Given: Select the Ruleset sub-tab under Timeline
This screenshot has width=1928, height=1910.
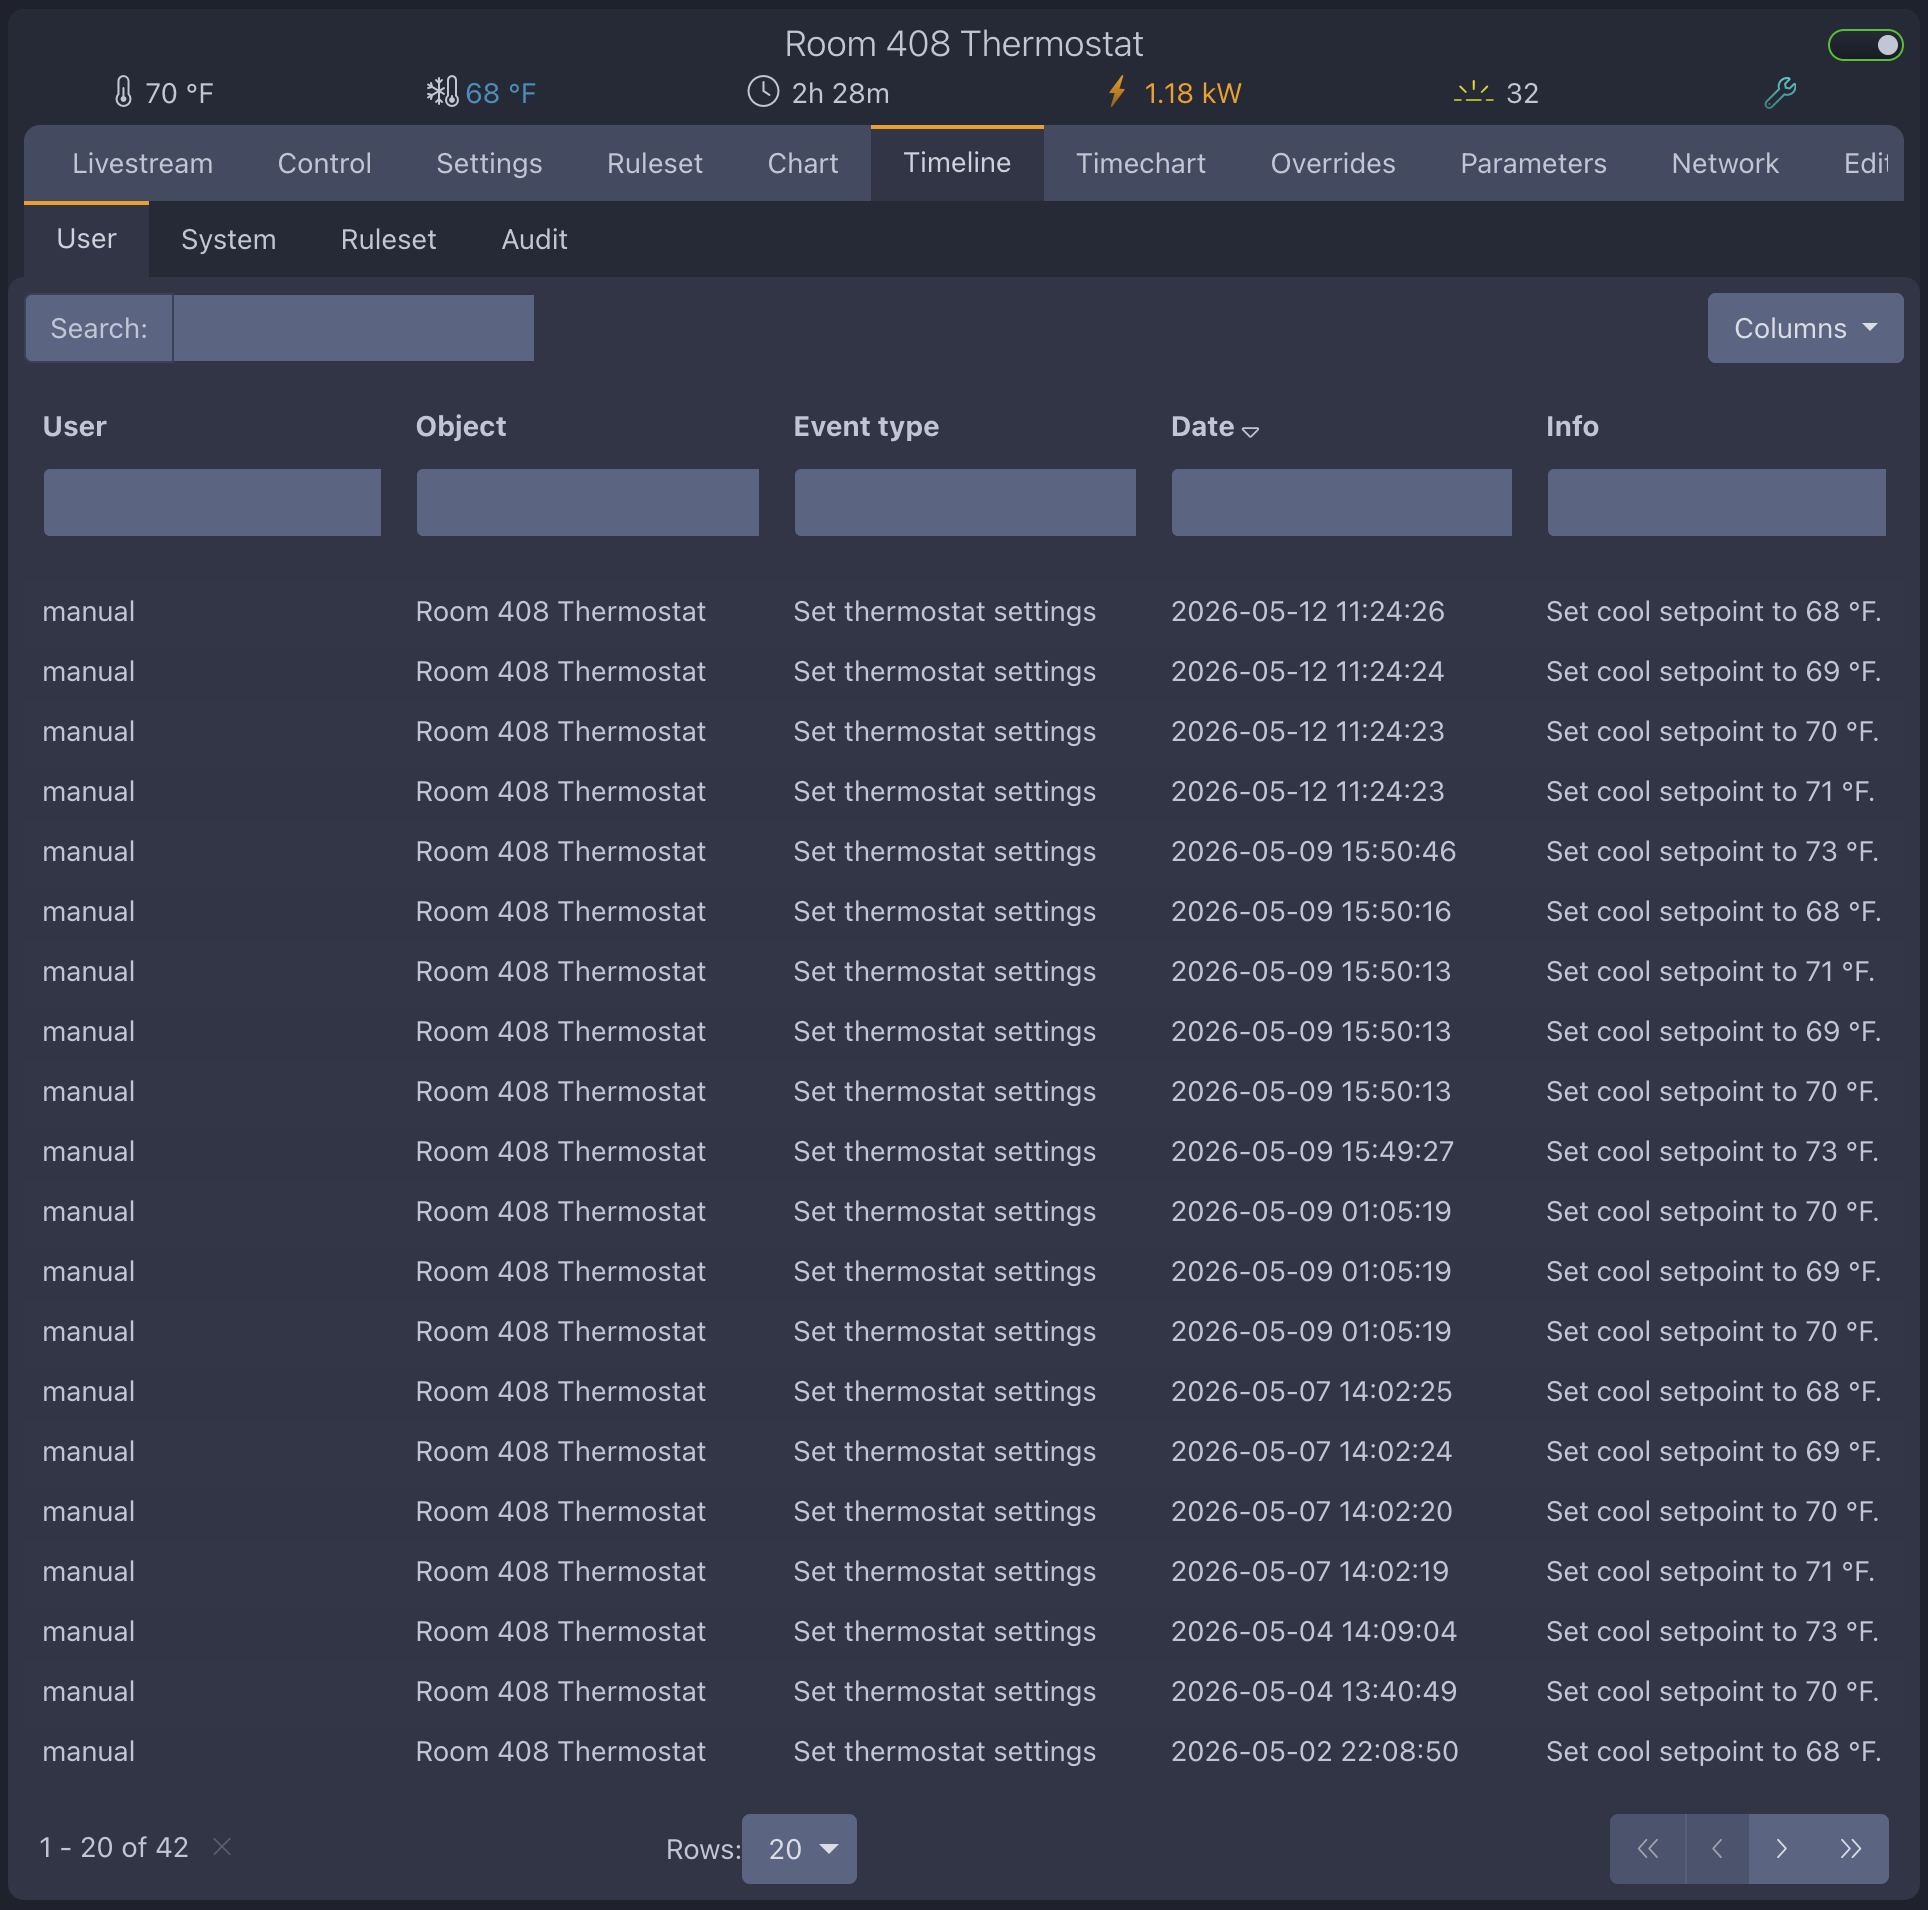Looking at the screenshot, I should 388,239.
